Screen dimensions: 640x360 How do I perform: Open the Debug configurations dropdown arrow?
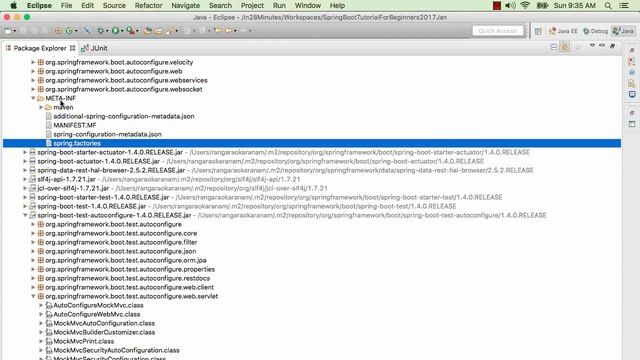click(107, 31)
